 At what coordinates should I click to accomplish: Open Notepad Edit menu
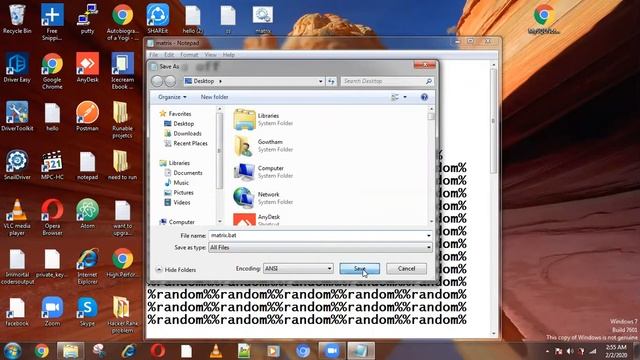pos(169,55)
